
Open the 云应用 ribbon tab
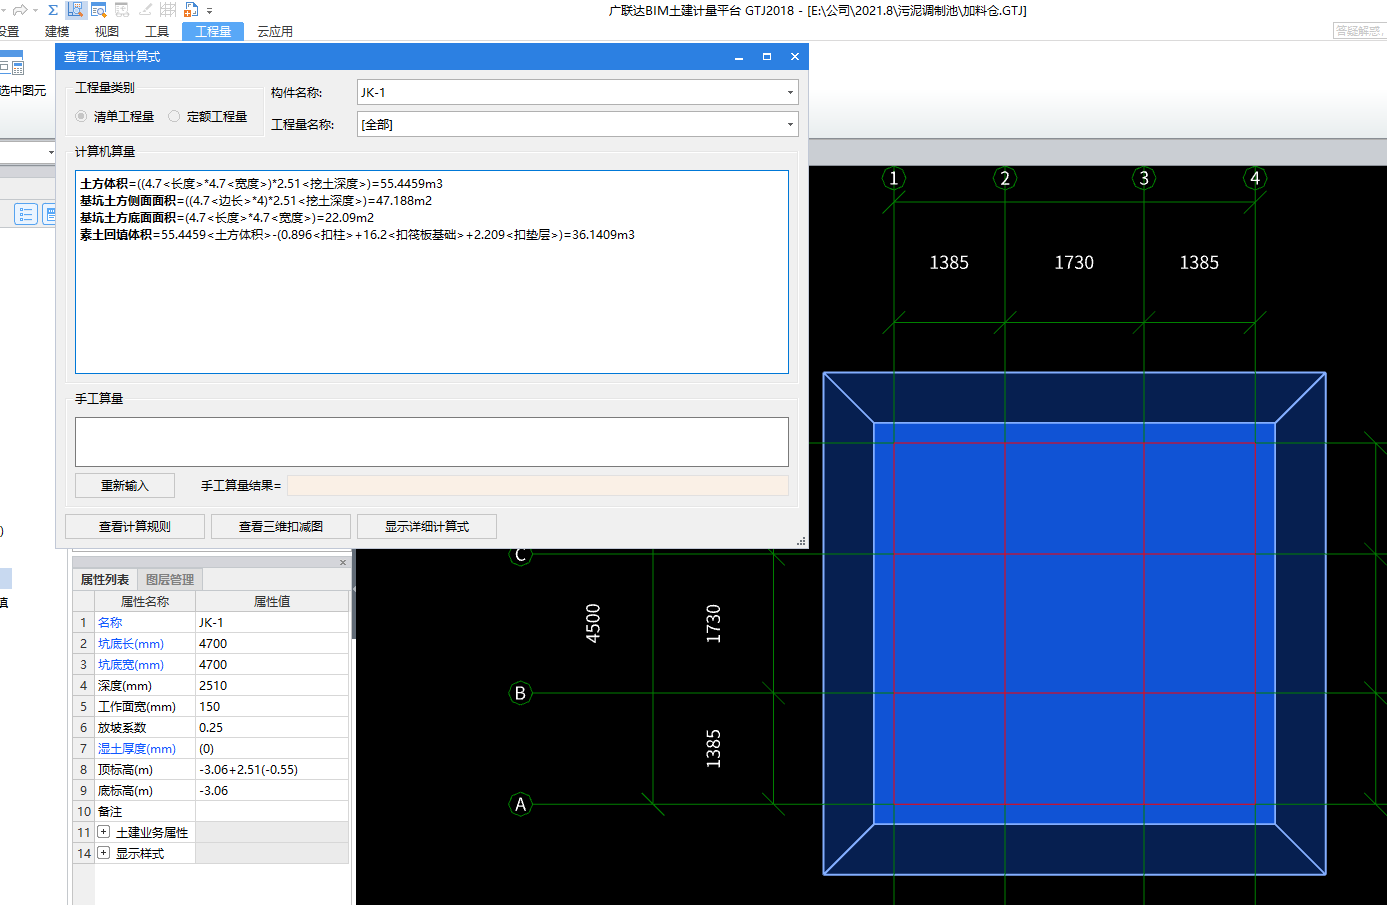(x=275, y=32)
